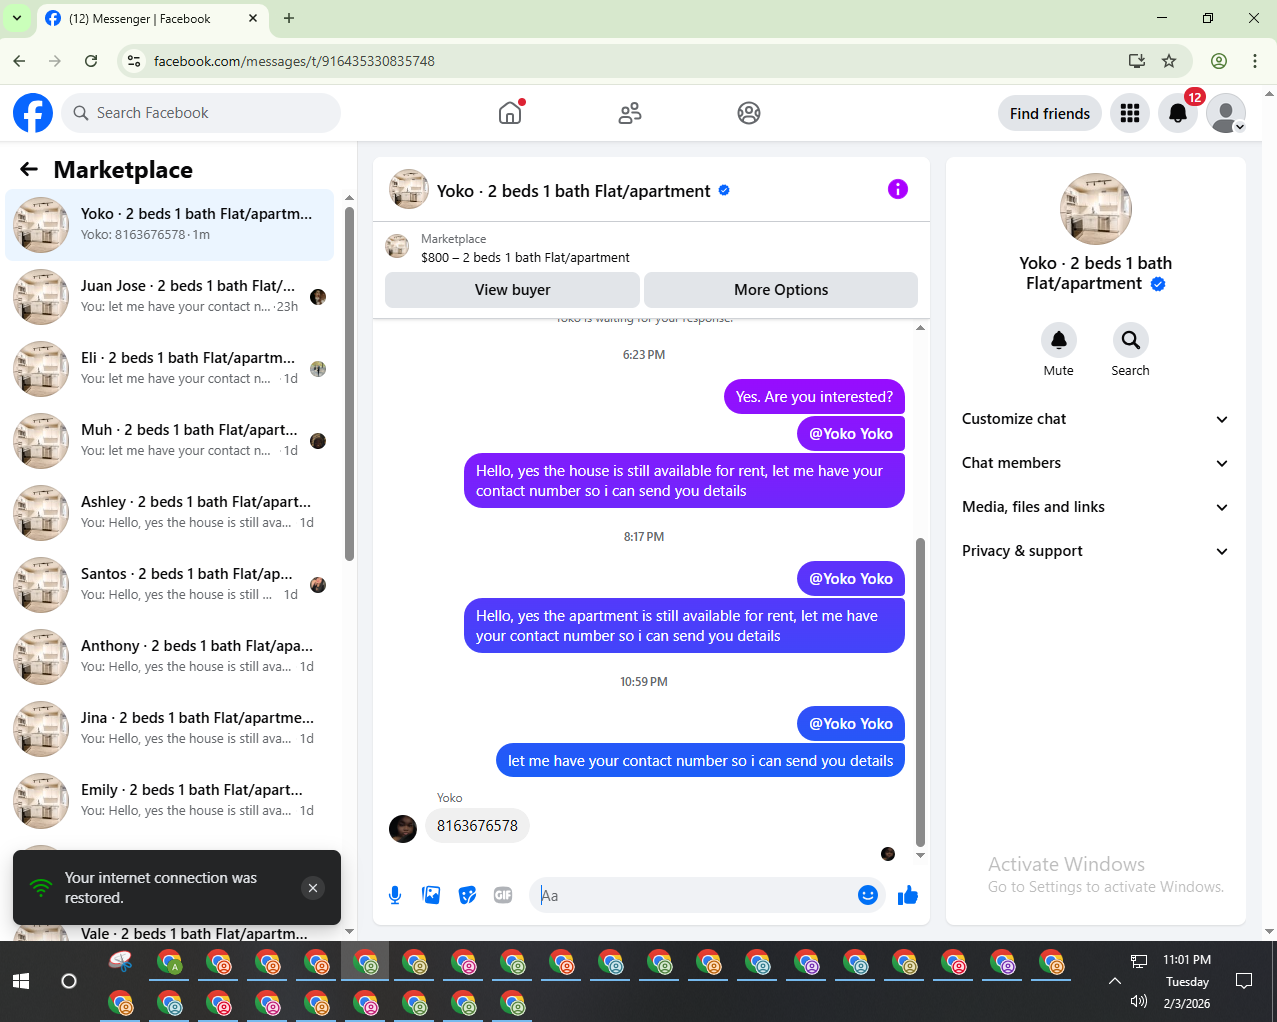Open the $800 listing link in chat header

[x=525, y=257]
